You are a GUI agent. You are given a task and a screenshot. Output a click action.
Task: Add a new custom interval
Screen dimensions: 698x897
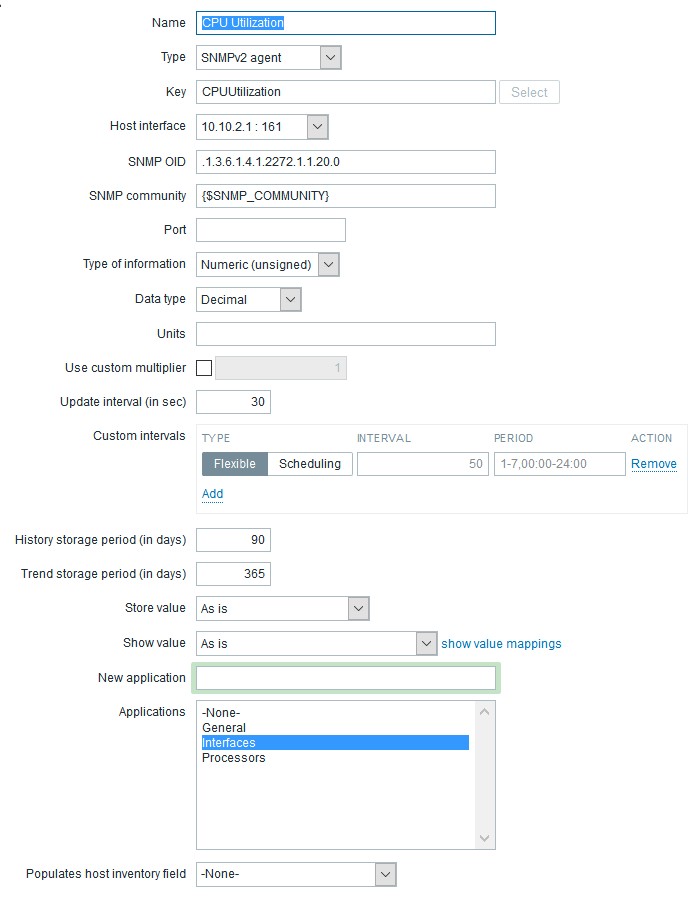pyautogui.click(x=212, y=494)
